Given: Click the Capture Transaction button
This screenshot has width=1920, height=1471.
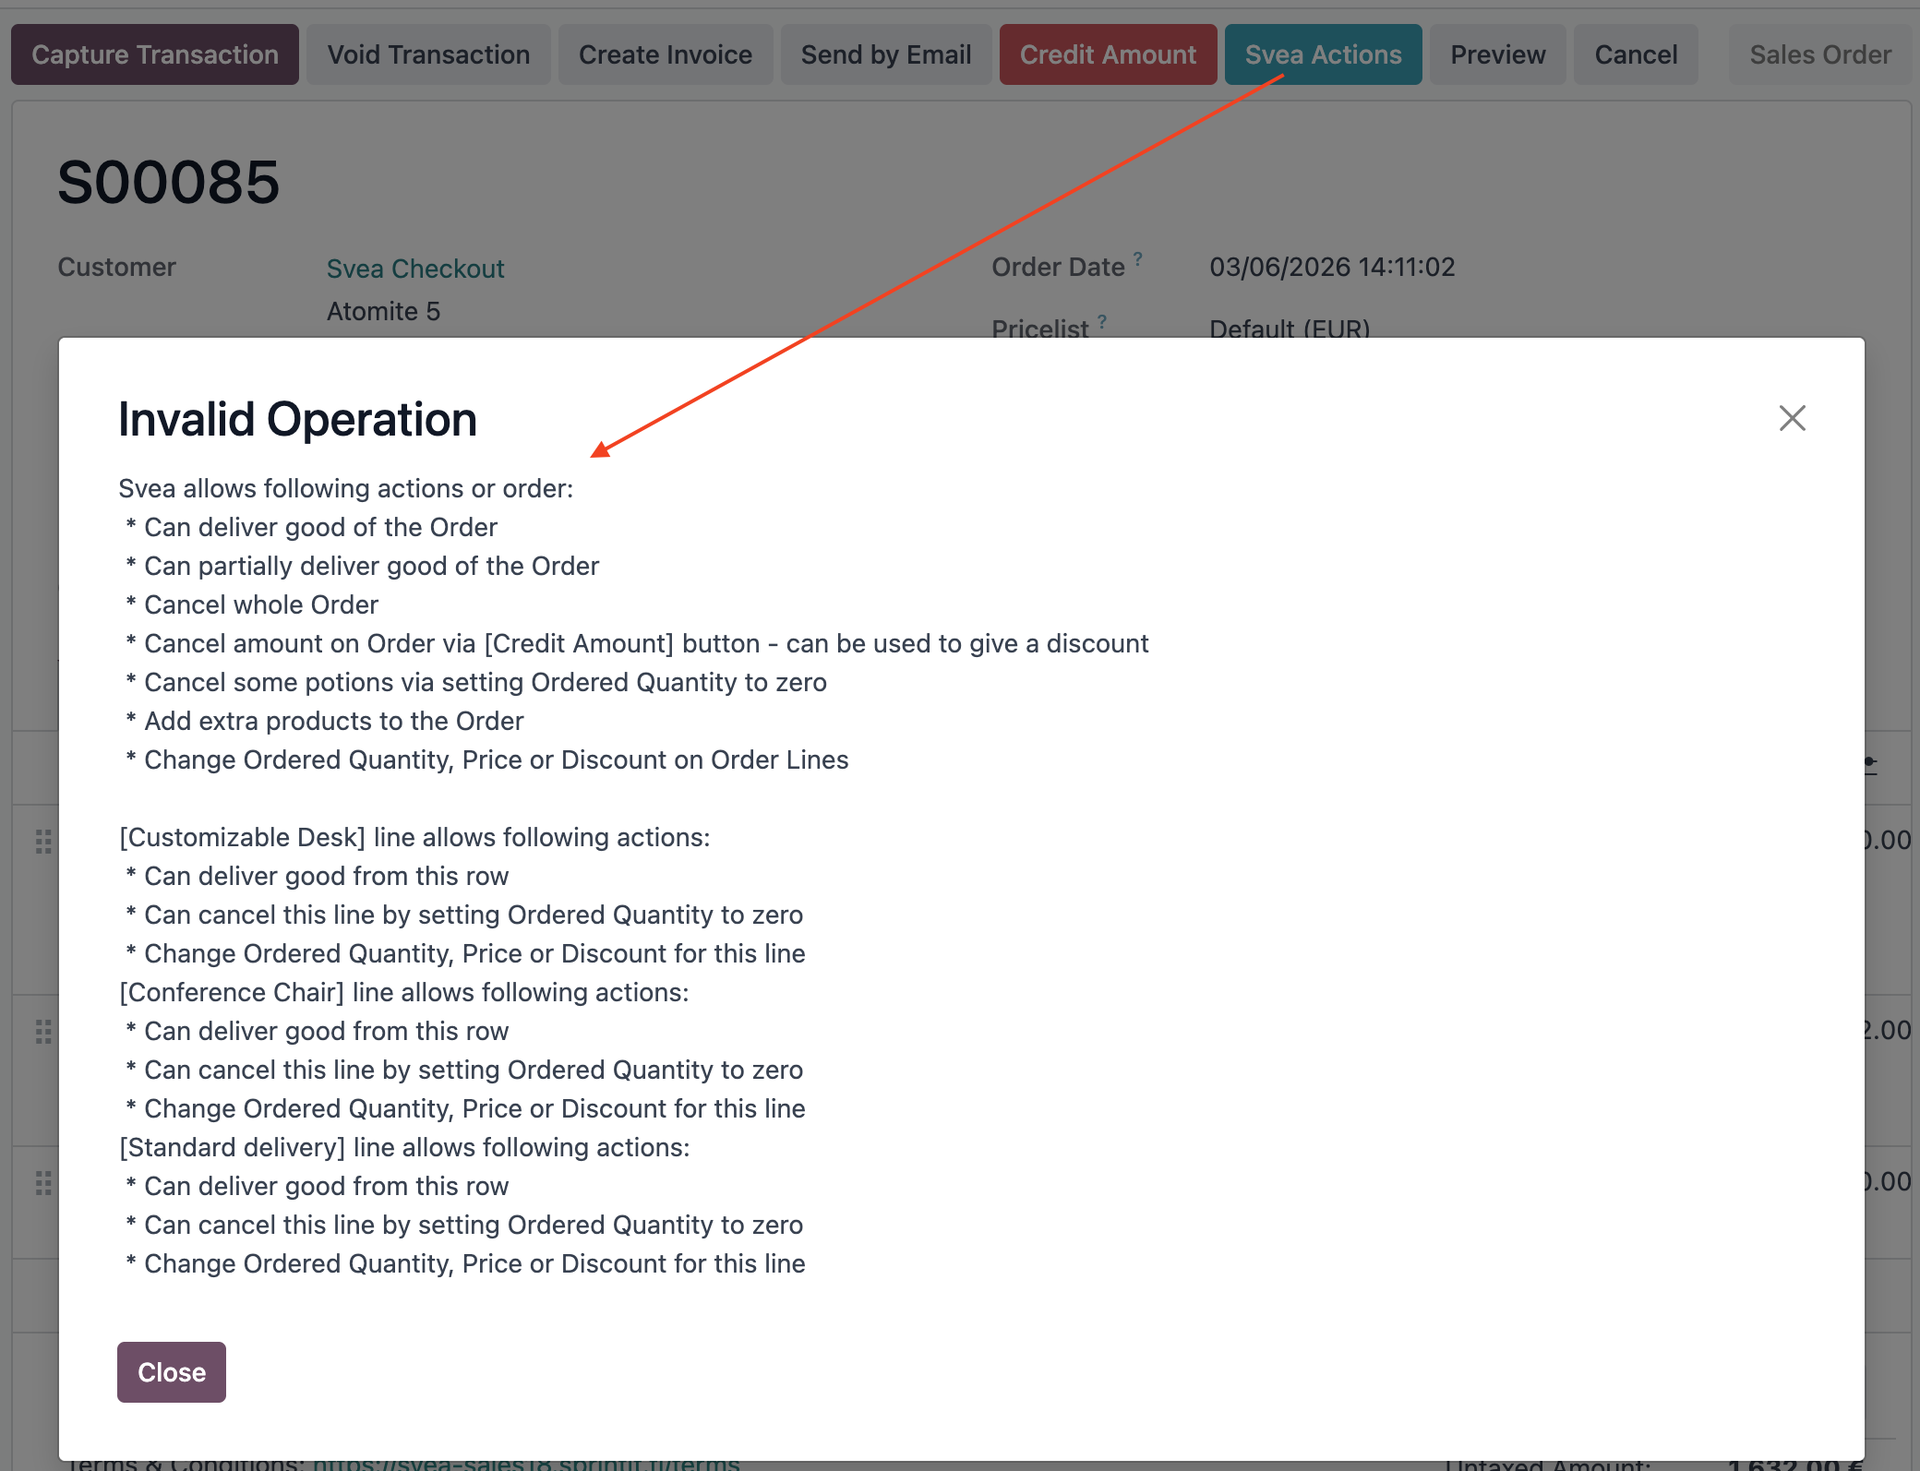Looking at the screenshot, I should [155, 55].
